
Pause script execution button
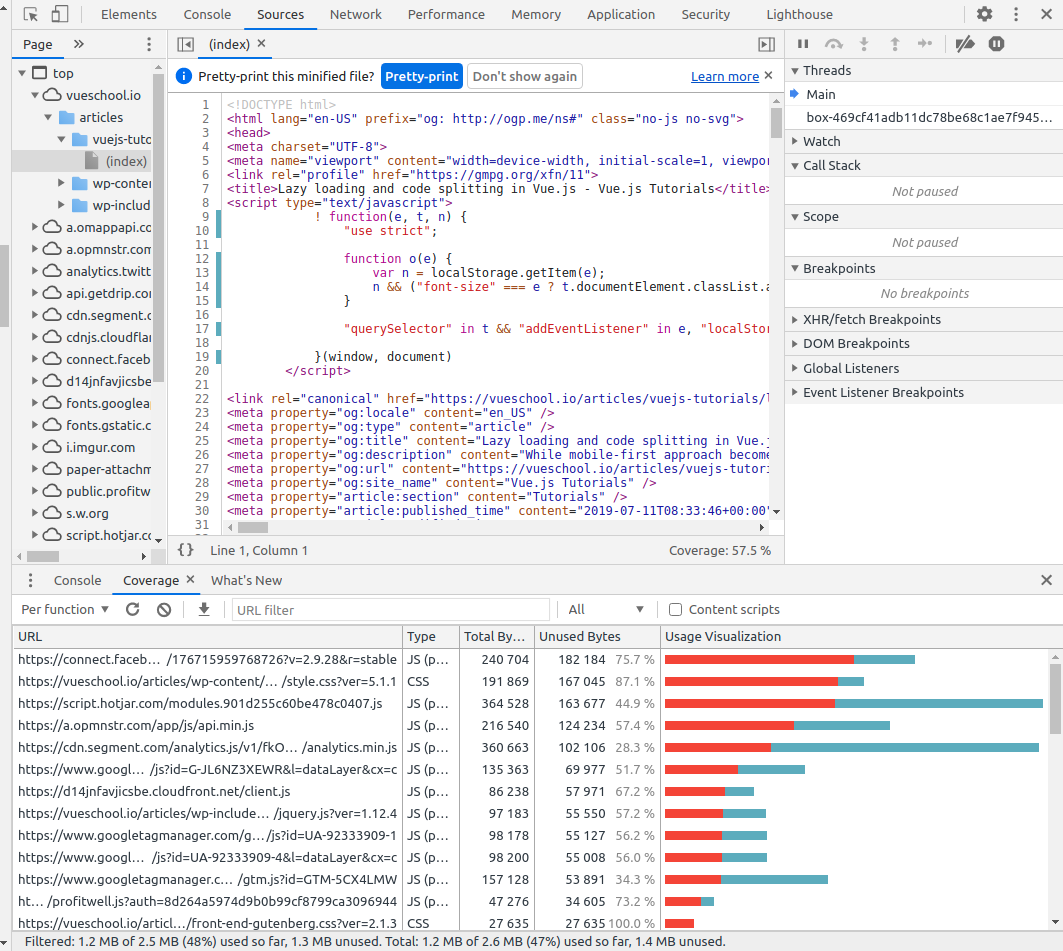[x=802, y=44]
